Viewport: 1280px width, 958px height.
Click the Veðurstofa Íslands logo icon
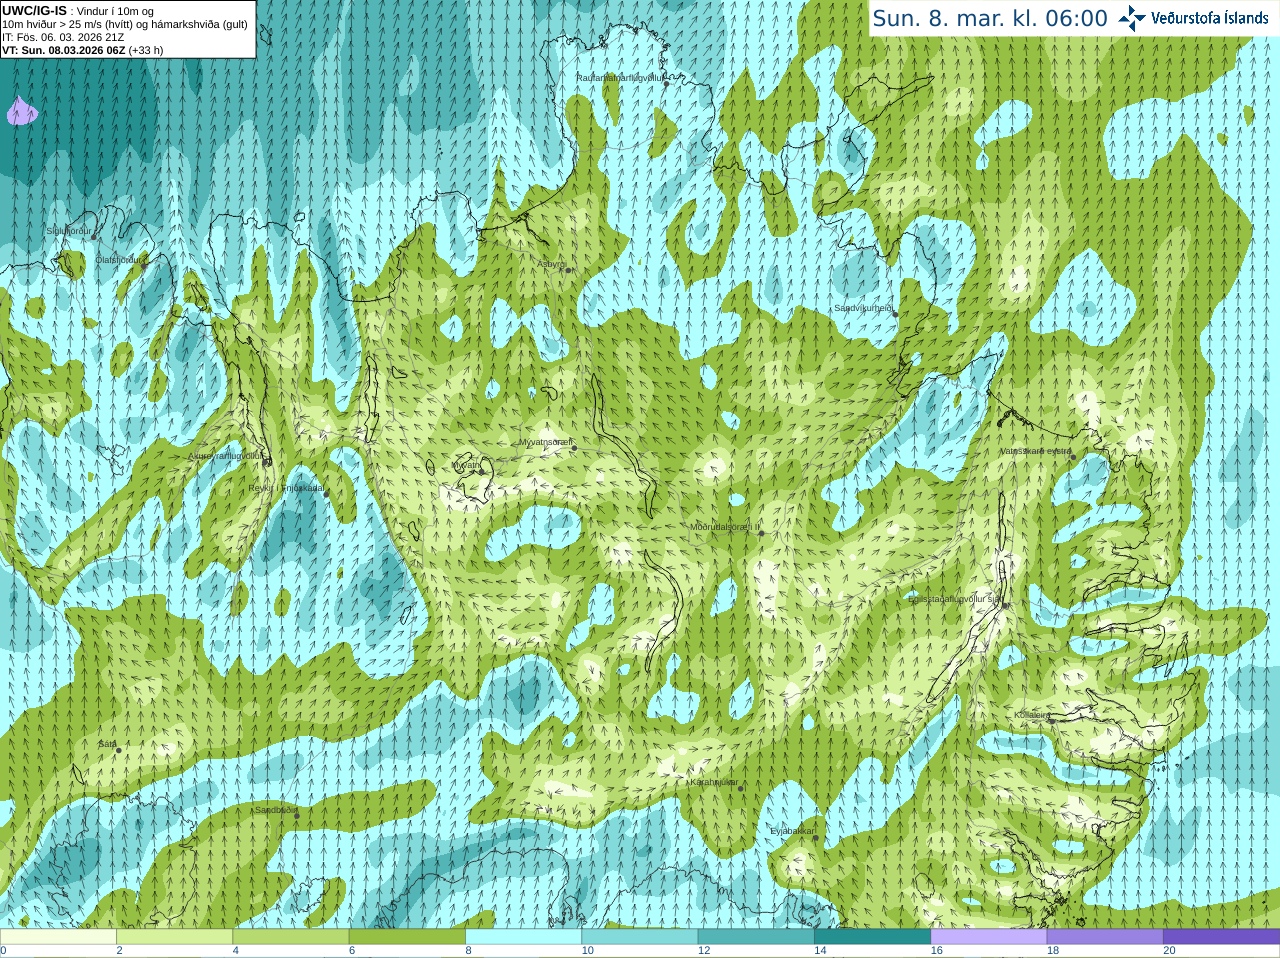[1132, 18]
